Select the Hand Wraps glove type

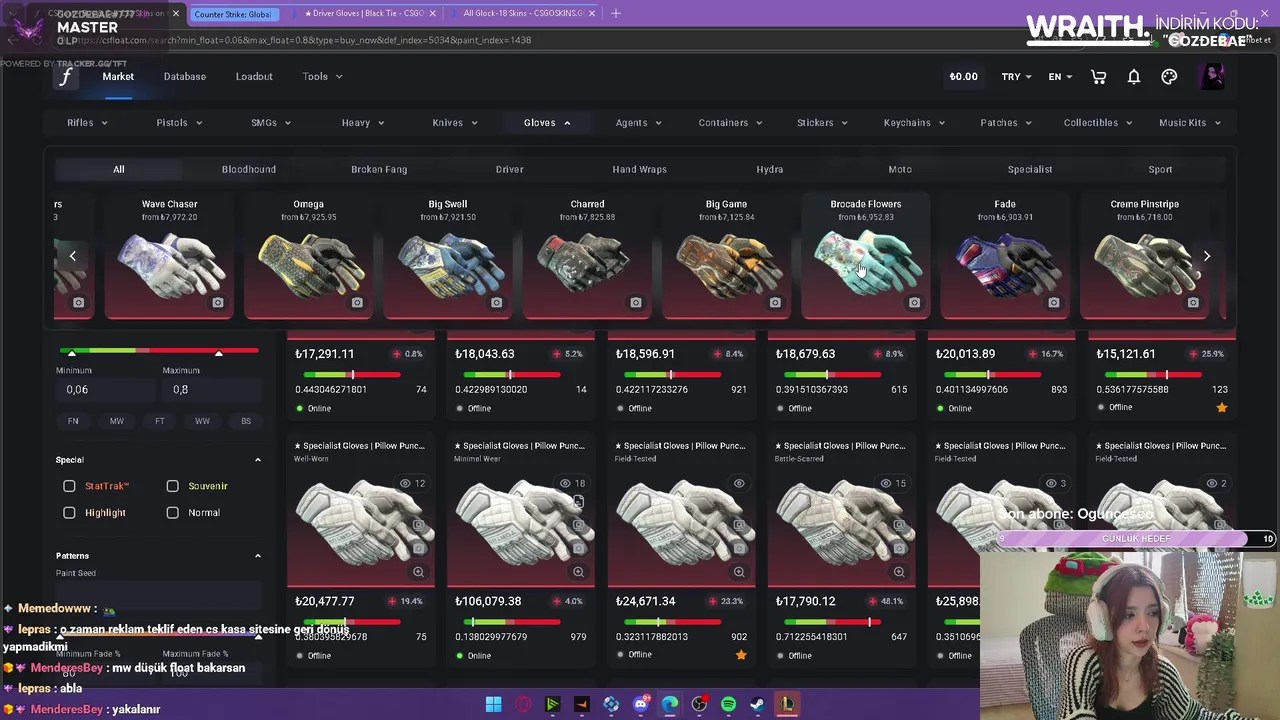click(x=639, y=169)
